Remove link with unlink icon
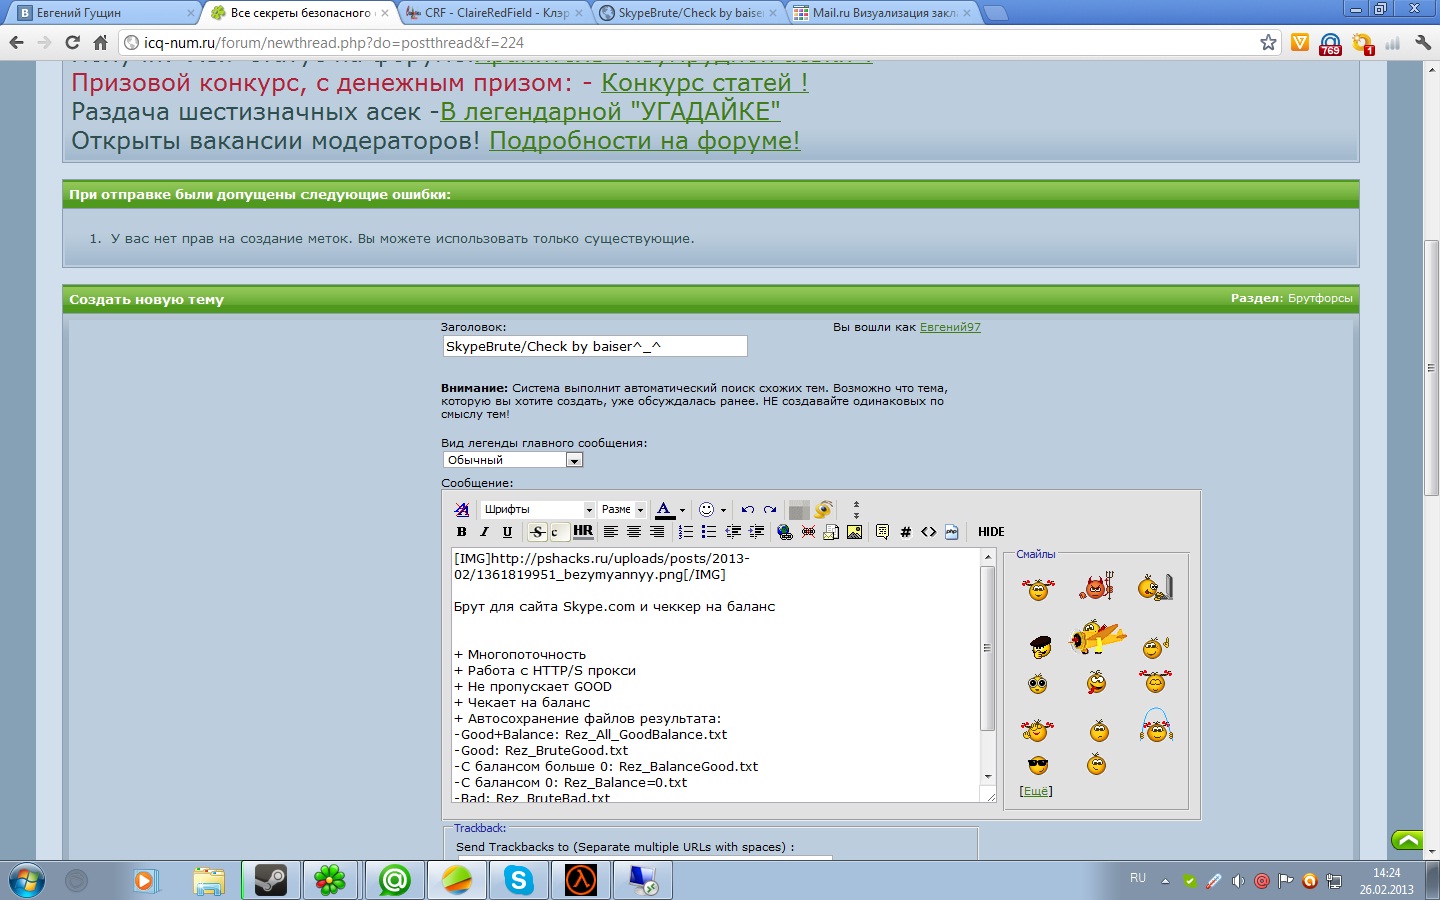Image resolution: width=1440 pixels, height=900 pixels. click(x=808, y=532)
